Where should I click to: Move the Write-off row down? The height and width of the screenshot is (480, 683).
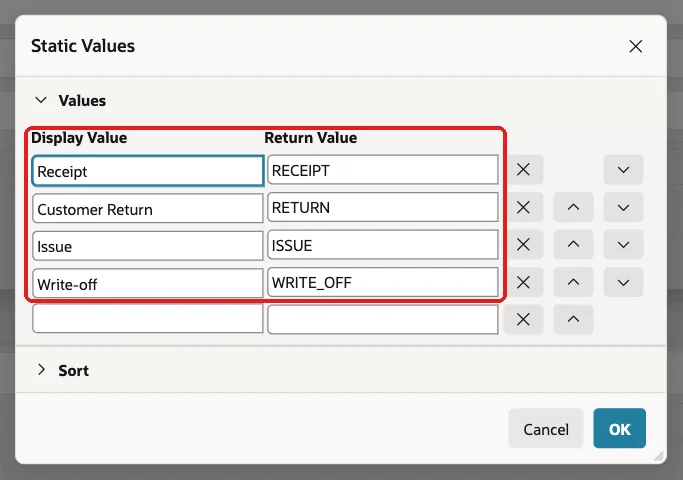[623, 282]
